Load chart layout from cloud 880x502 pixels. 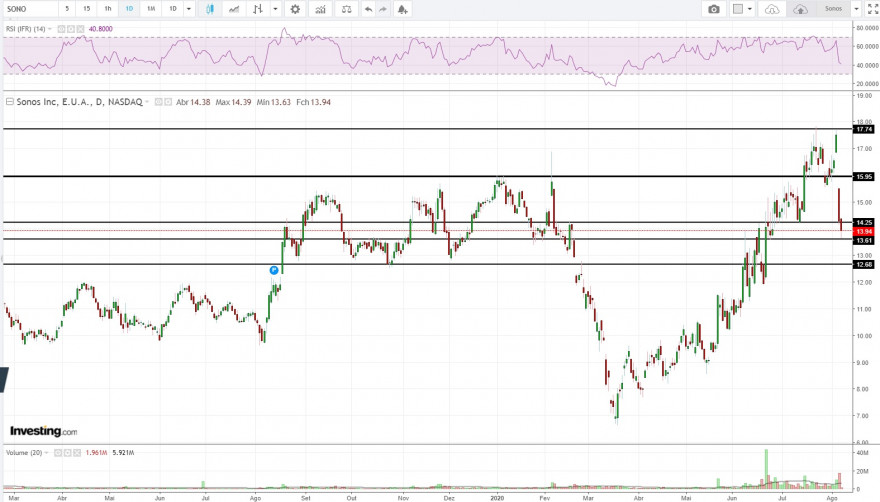pyautogui.click(x=772, y=9)
